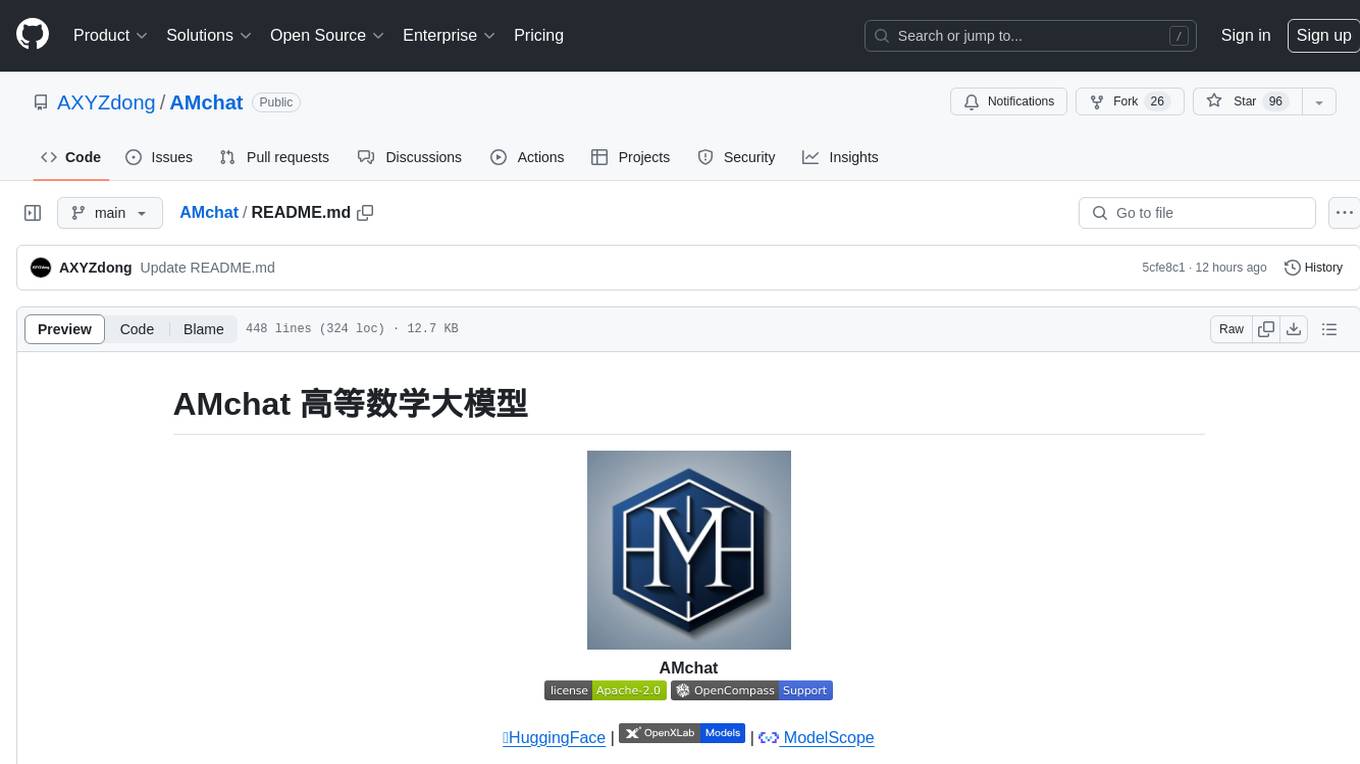Focus the Search or jump to field
The width and height of the screenshot is (1360, 764).
click(x=1032, y=36)
